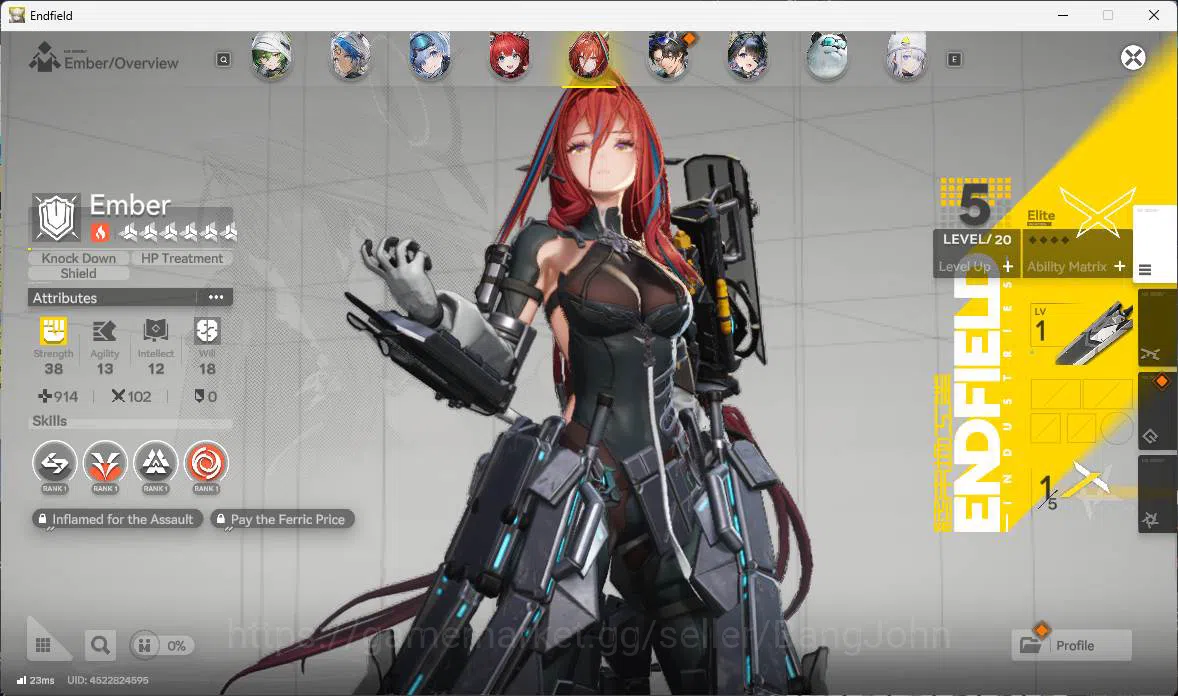This screenshot has width=1178, height=696.
Task: Switch to the weapon side tab
Action: click(x=1157, y=328)
